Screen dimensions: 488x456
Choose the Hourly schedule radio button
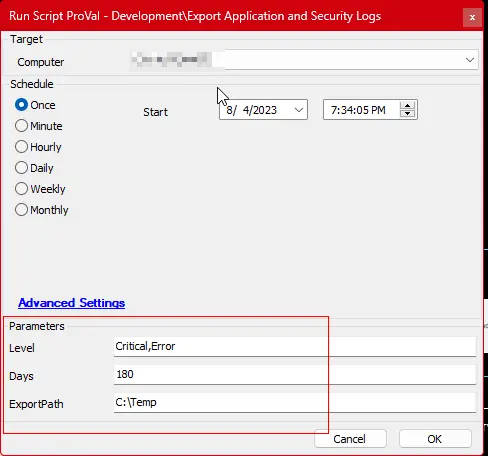point(38,147)
